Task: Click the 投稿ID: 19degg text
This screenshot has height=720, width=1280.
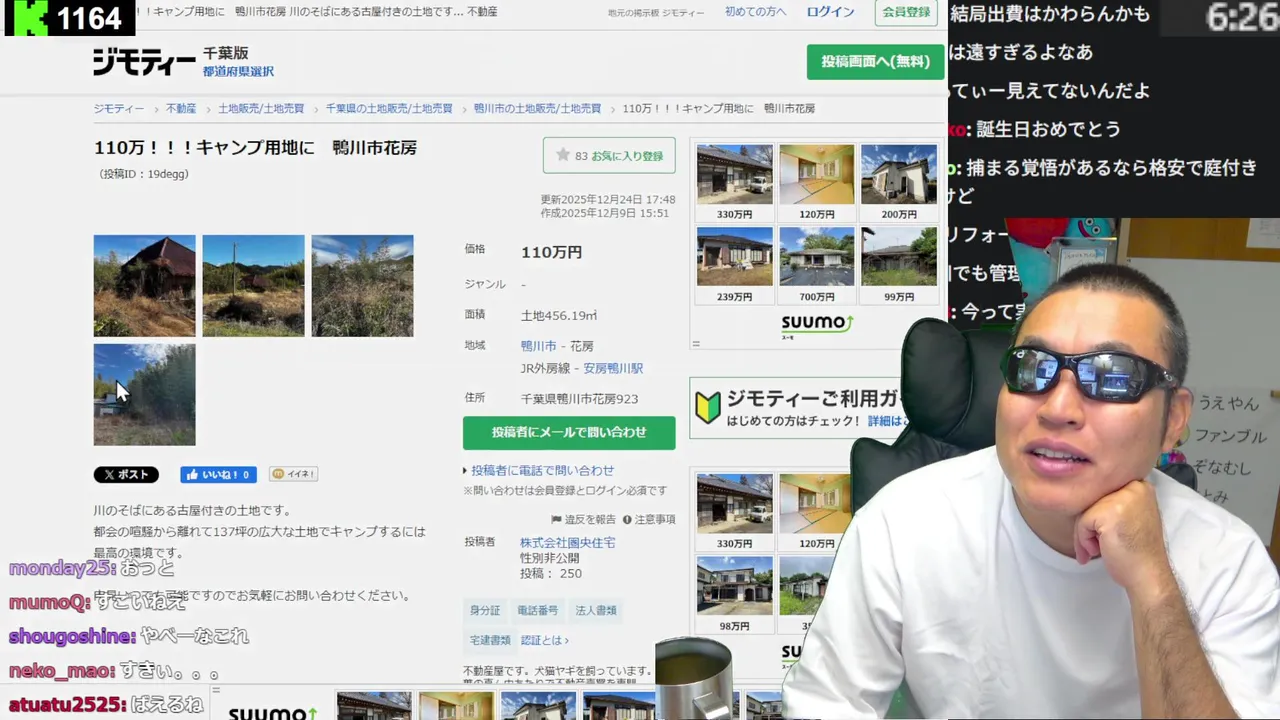Action: pos(144,174)
